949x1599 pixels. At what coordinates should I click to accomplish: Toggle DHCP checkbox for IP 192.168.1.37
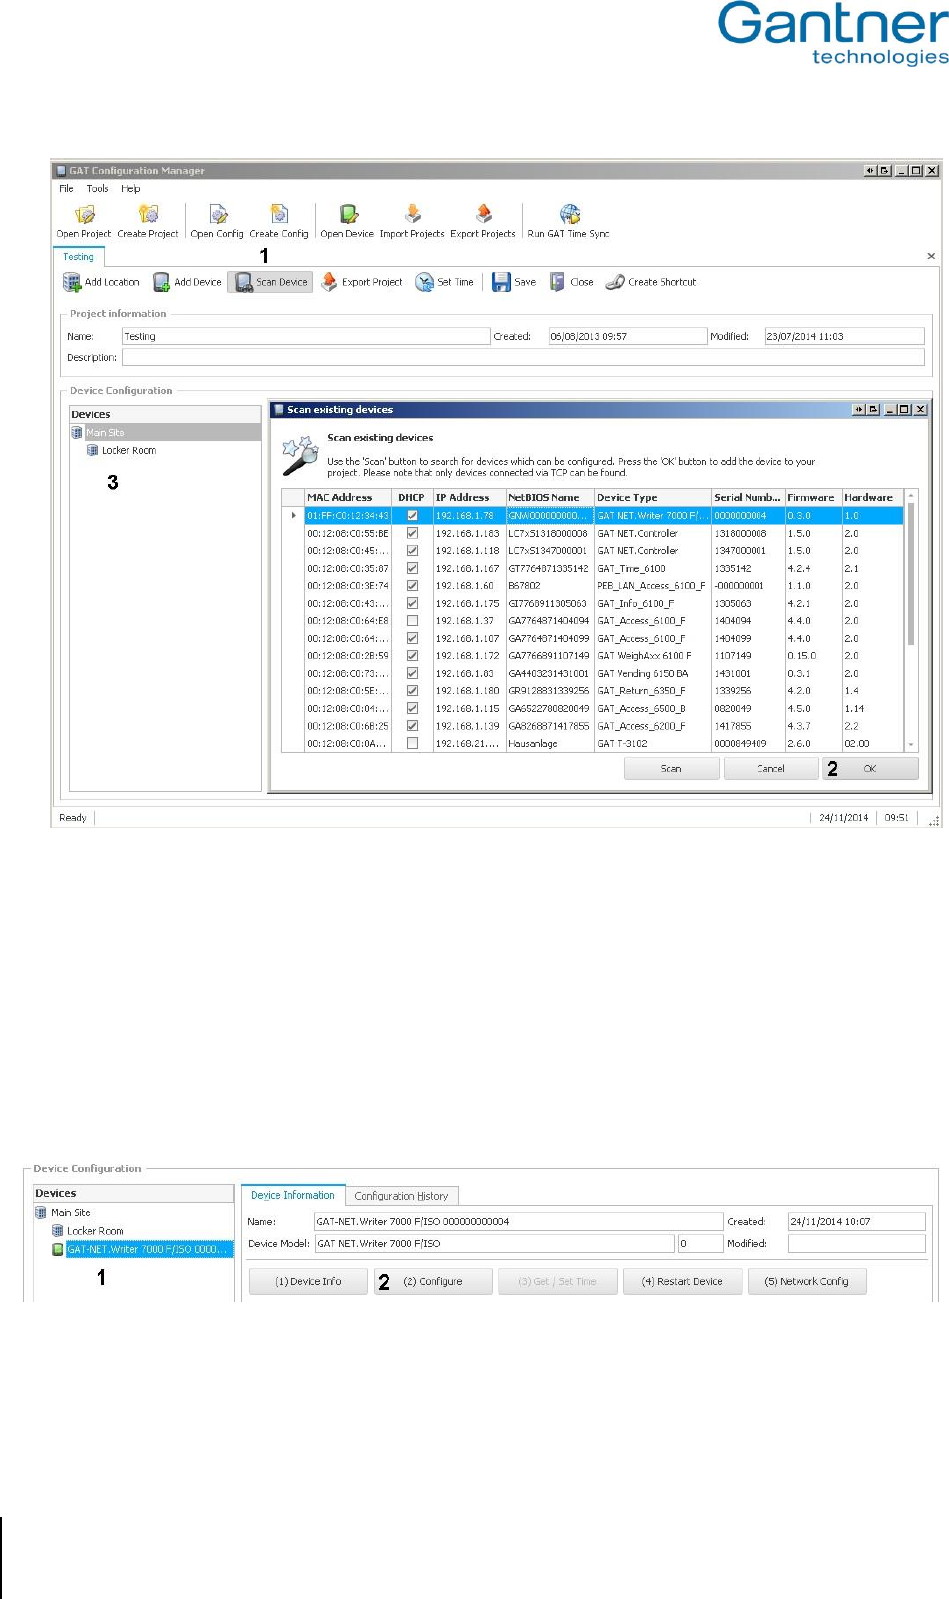pyautogui.click(x=412, y=621)
